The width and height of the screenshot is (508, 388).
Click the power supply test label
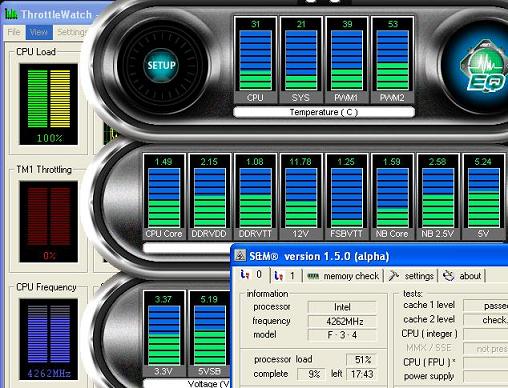point(429,376)
